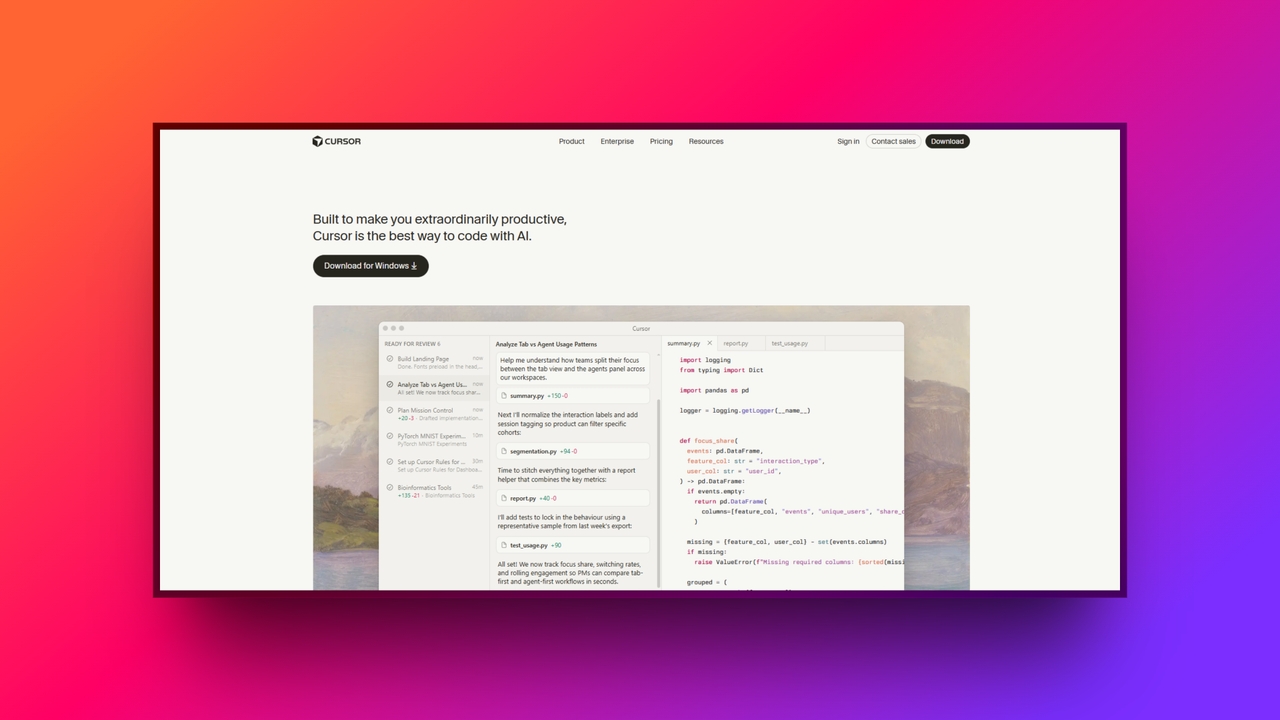Click the READY FOR REVIEW 6 heading
Image resolution: width=1280 pixels, height=720 pixels.
point(412,343)
